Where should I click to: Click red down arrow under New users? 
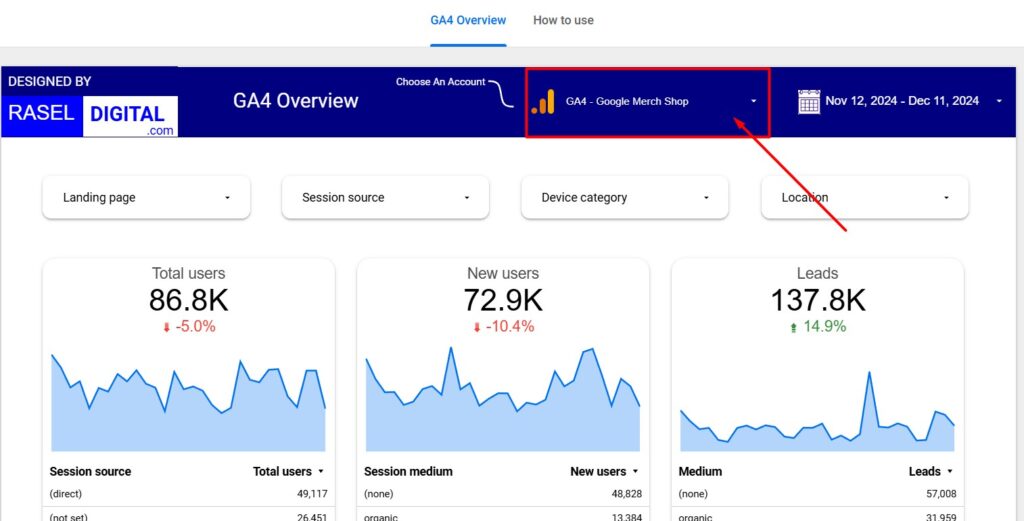coord(478,327)
